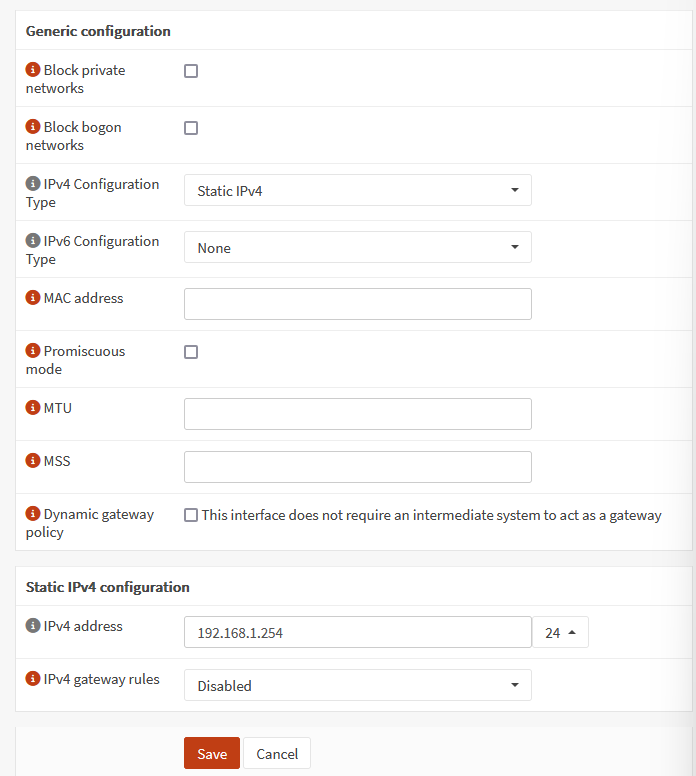Click info icon beside IPv4 gateway rules
Viewport: 696px width, 776px height.
[x=33, y=680]
